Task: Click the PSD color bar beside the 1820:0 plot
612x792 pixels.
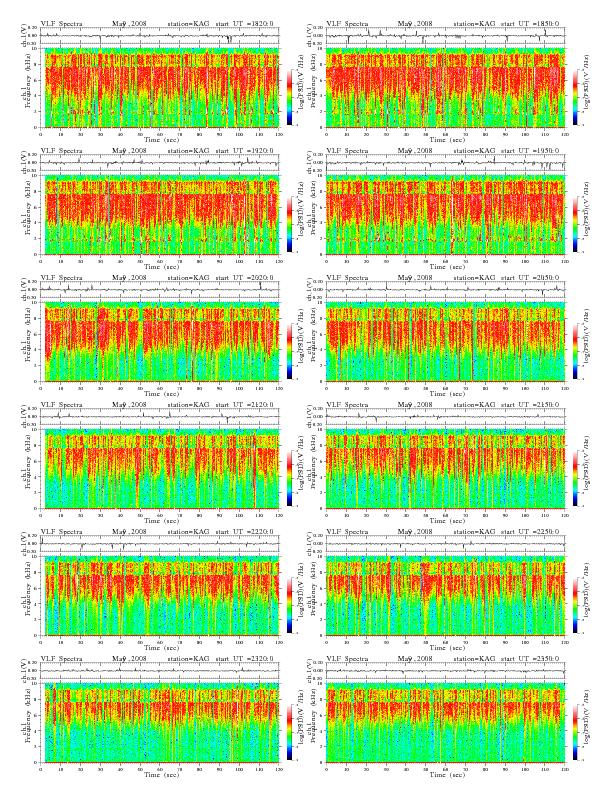Action: pyautogui.click(x=289, y=97)
